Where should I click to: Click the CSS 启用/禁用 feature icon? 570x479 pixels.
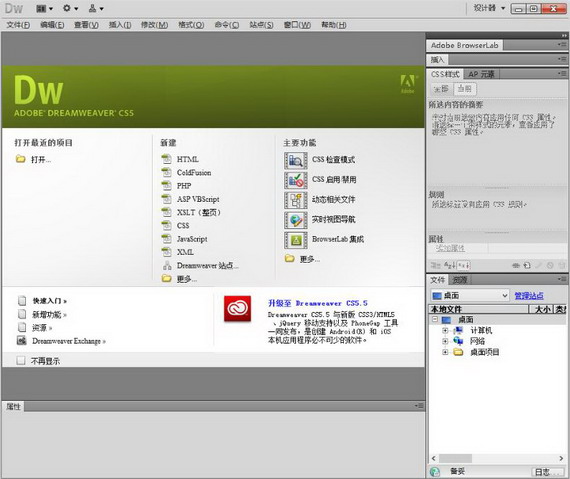[x=296, y=180]
